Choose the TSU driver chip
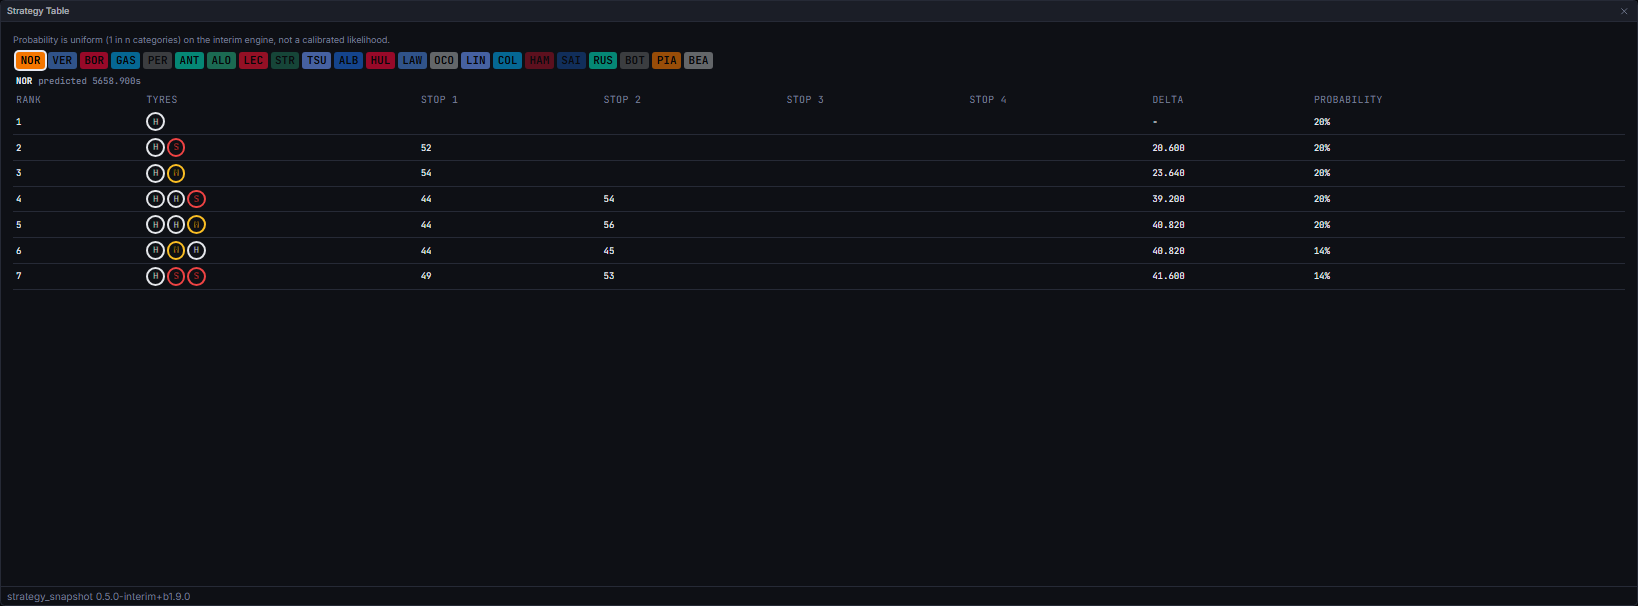The height and width of the screenshot is (606, 1638). click(x=317, y=60)
